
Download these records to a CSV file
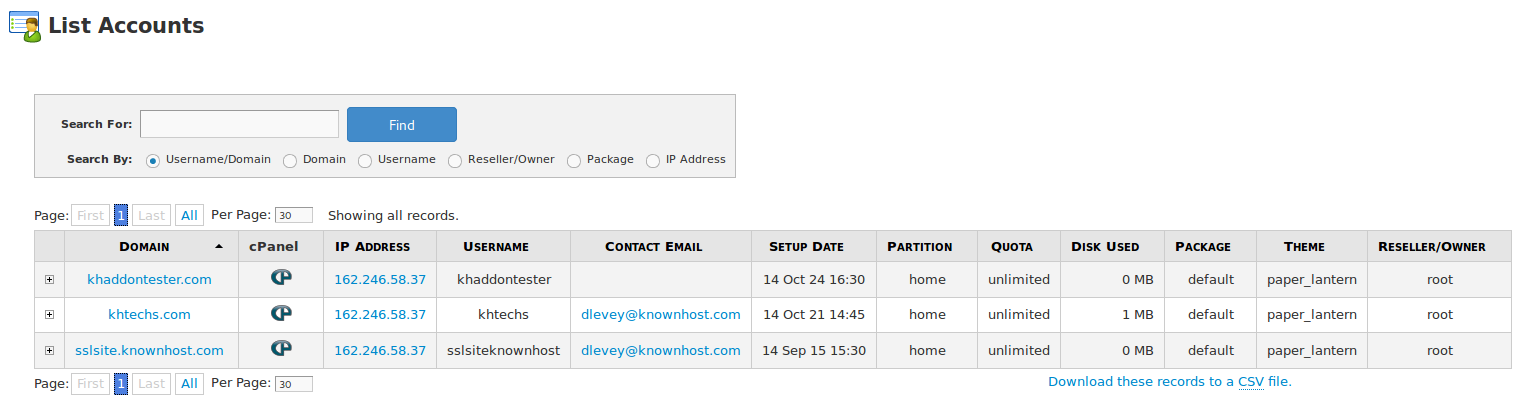pyautogui.click(x=1170, y=381)
